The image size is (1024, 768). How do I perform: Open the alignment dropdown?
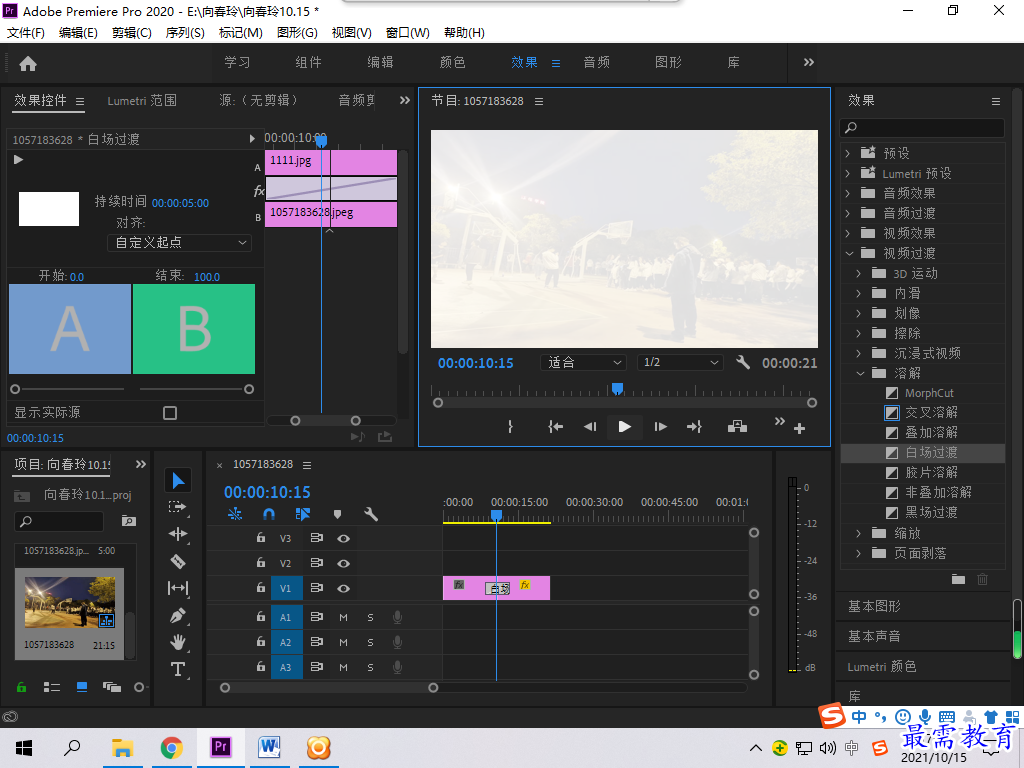180,243
